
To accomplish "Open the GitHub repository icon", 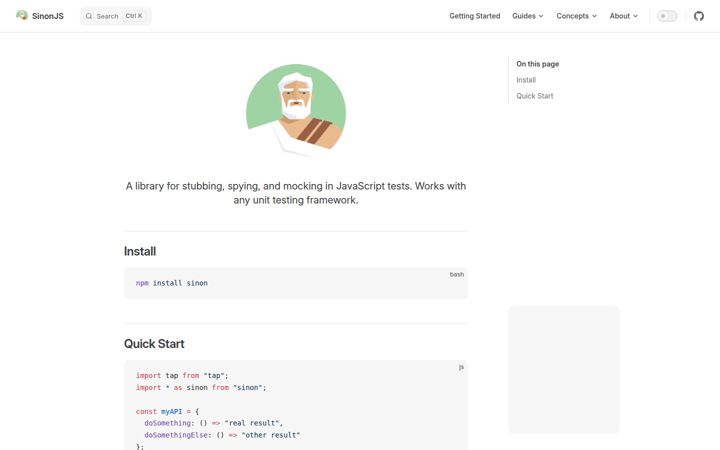I will click(x=698, y=16).
